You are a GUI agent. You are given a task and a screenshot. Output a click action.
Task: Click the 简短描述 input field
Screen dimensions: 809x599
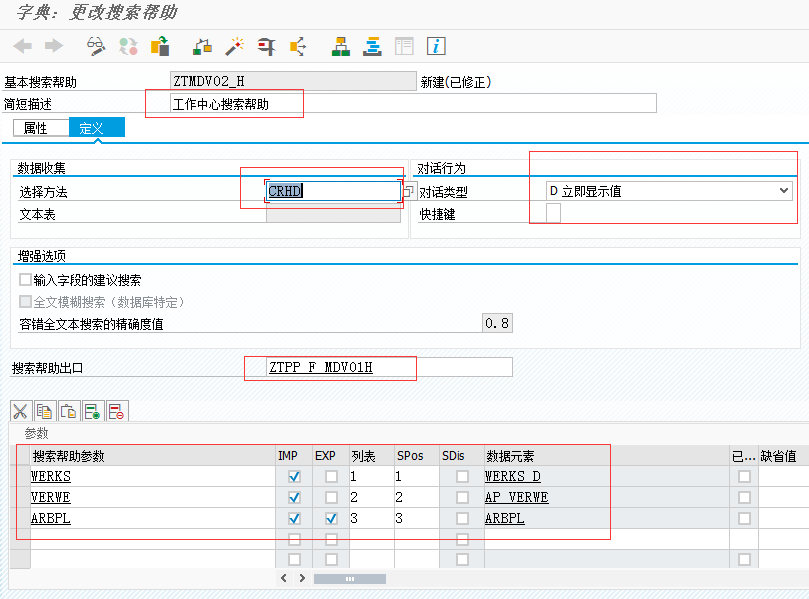[413, 104]
